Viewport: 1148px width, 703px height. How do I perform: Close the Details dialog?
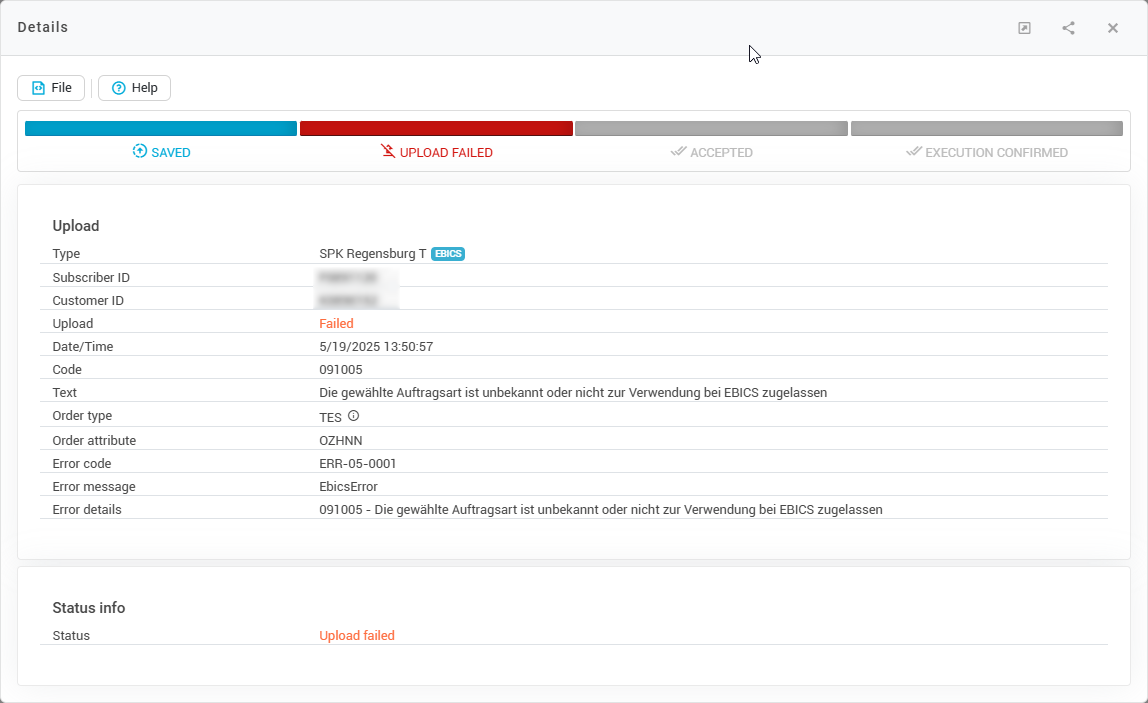tap(1112, 28)
